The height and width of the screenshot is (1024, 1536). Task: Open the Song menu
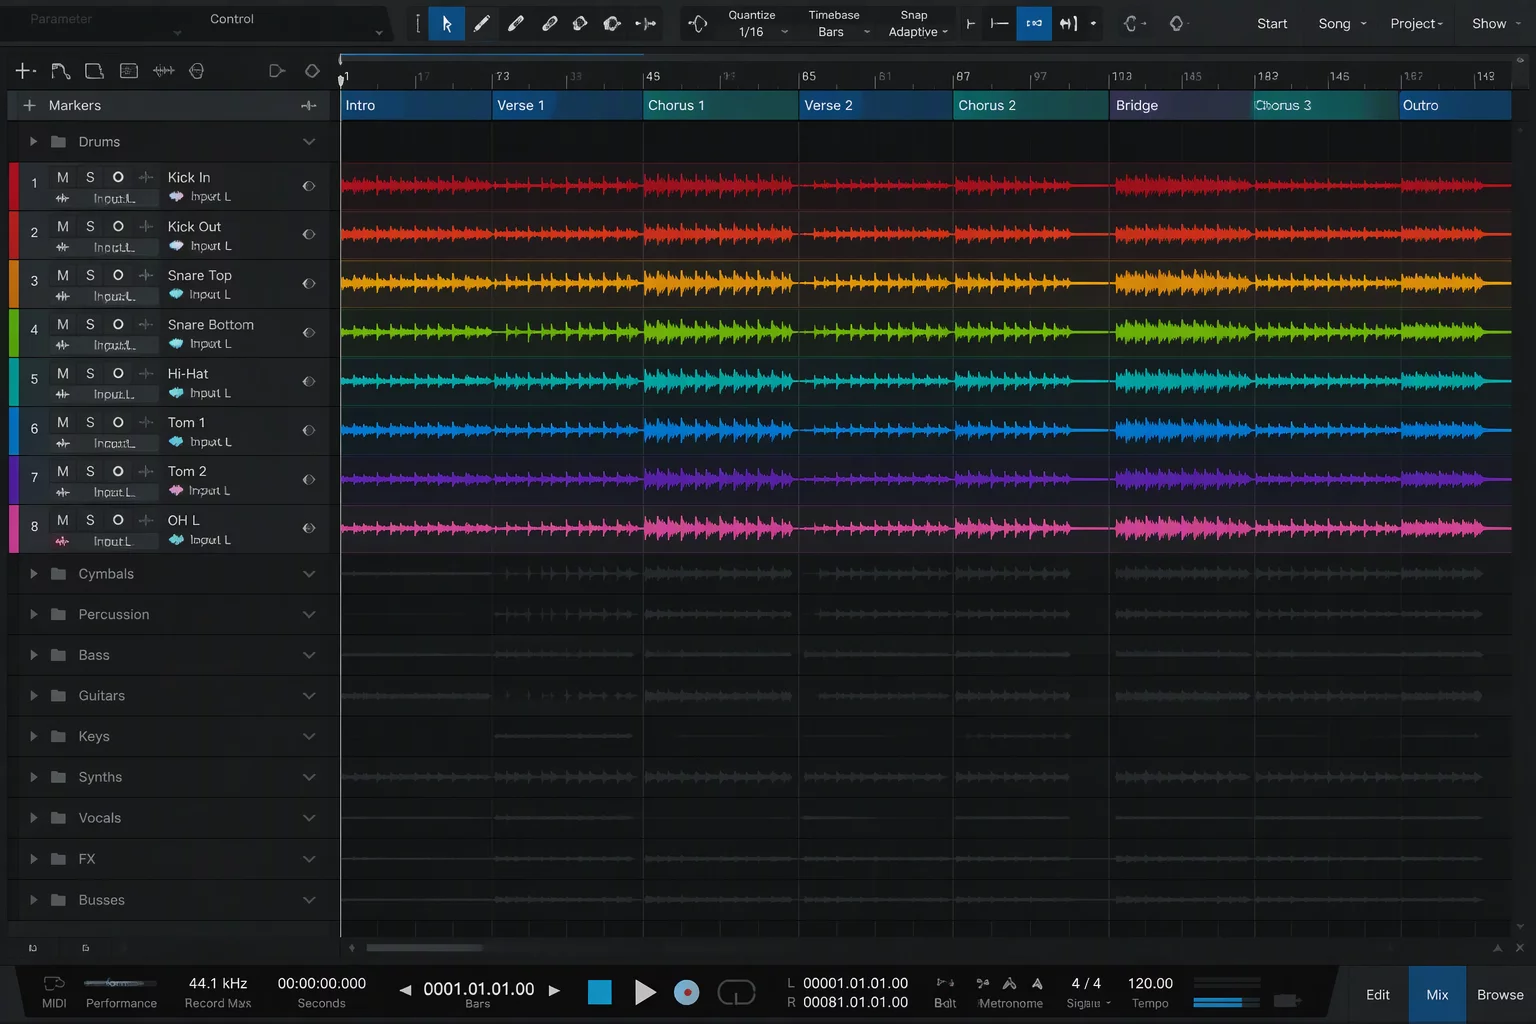1341,23
